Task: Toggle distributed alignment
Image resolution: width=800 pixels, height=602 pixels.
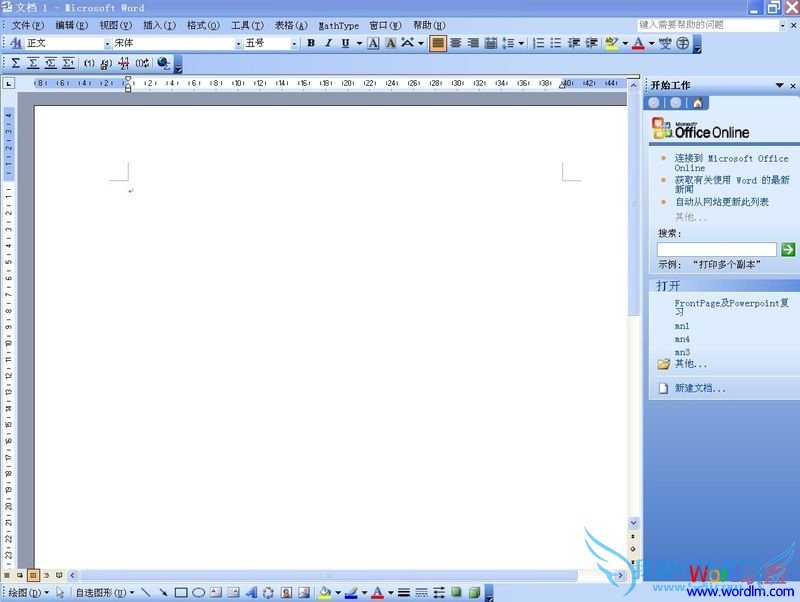Action: (491, 43)
